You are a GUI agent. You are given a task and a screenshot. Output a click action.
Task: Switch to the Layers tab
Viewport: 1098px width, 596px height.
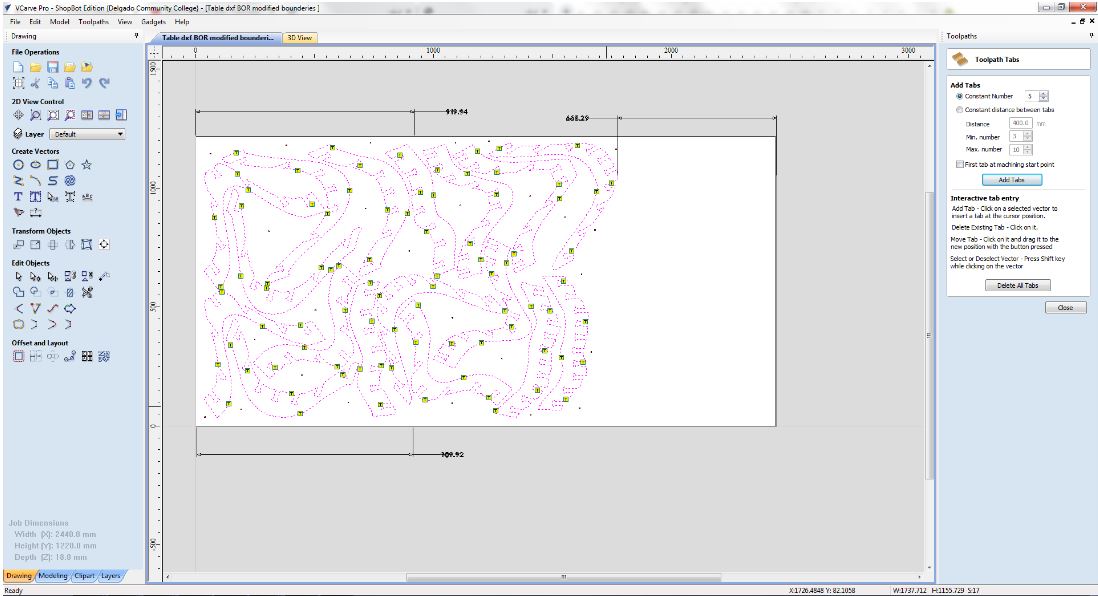(x=111, y=576)
